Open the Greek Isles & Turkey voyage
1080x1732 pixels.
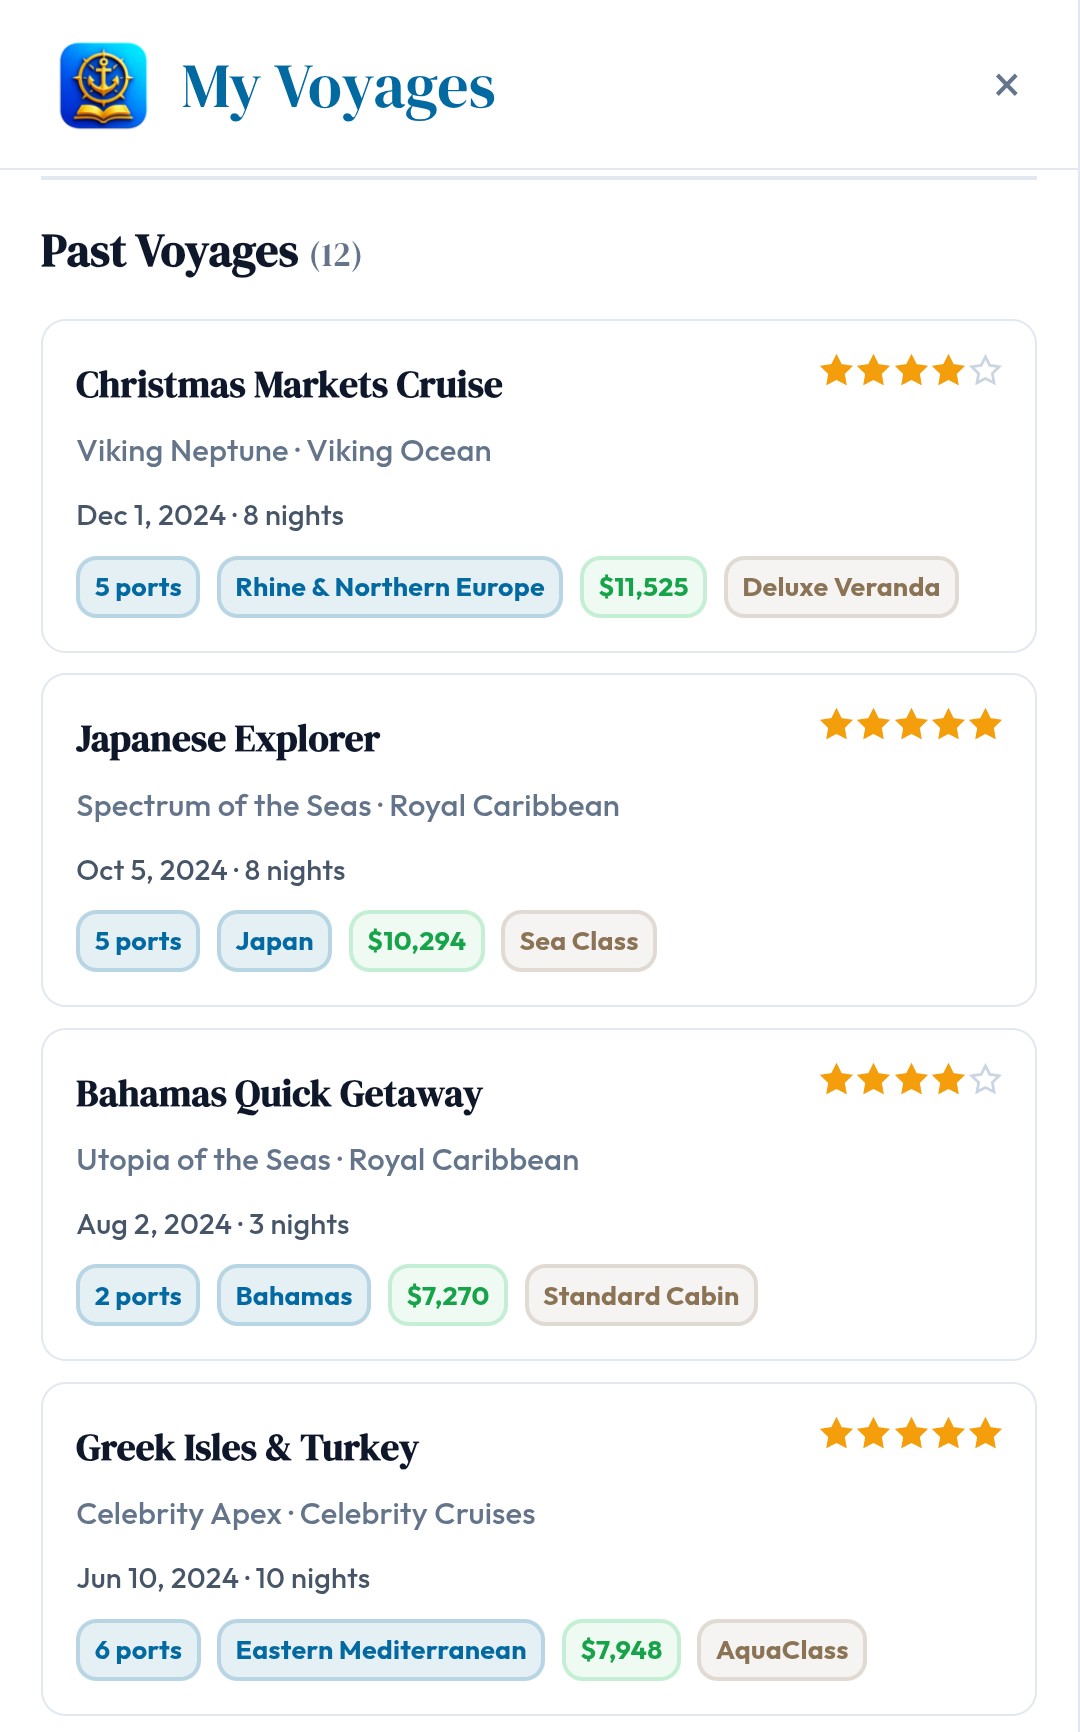tap(247, 1449)
